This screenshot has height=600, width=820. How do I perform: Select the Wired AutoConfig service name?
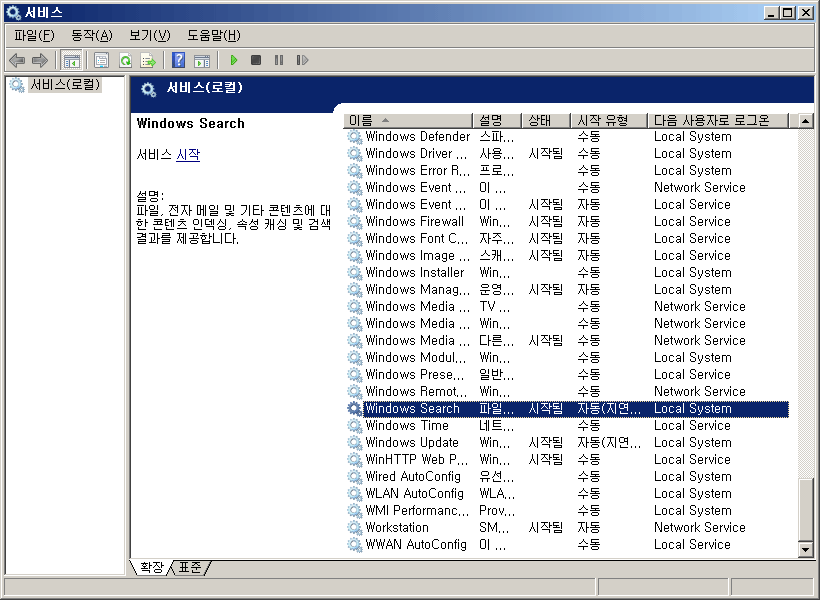pyautogui.click(x=413, y=477)
